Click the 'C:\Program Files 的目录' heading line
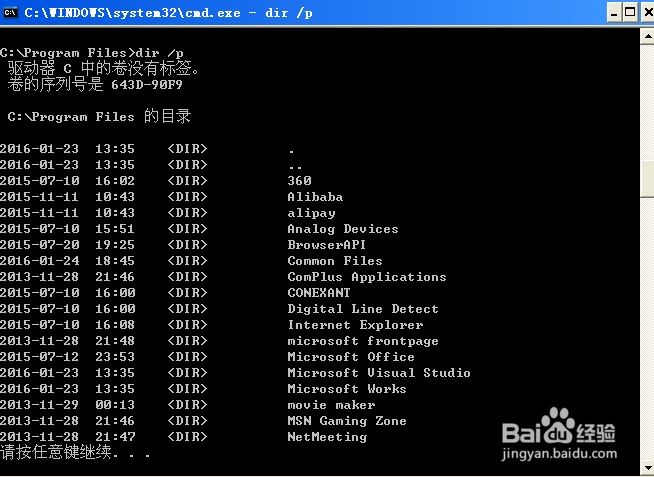This screenshot has height=477, width=654. tap(99, 116)
